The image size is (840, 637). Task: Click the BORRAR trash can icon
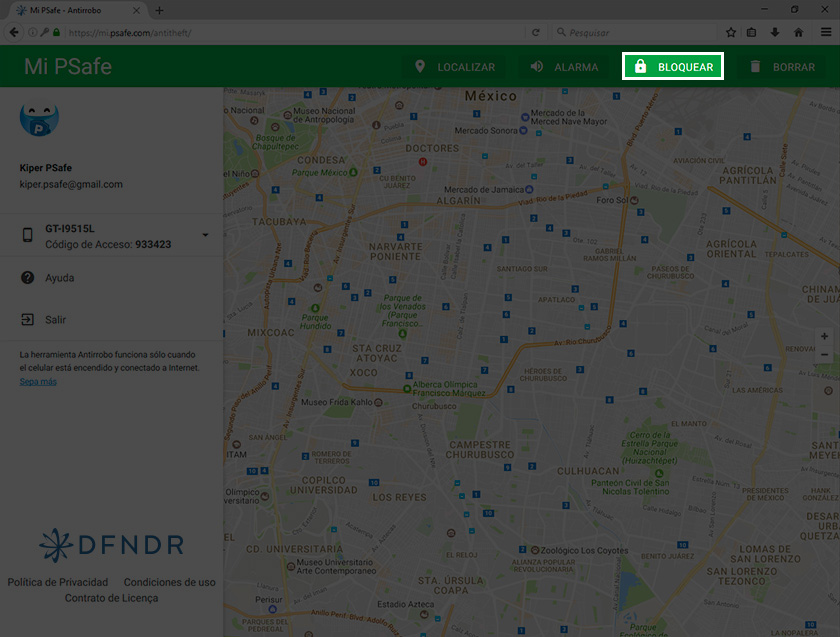click(x=755, y=67)
